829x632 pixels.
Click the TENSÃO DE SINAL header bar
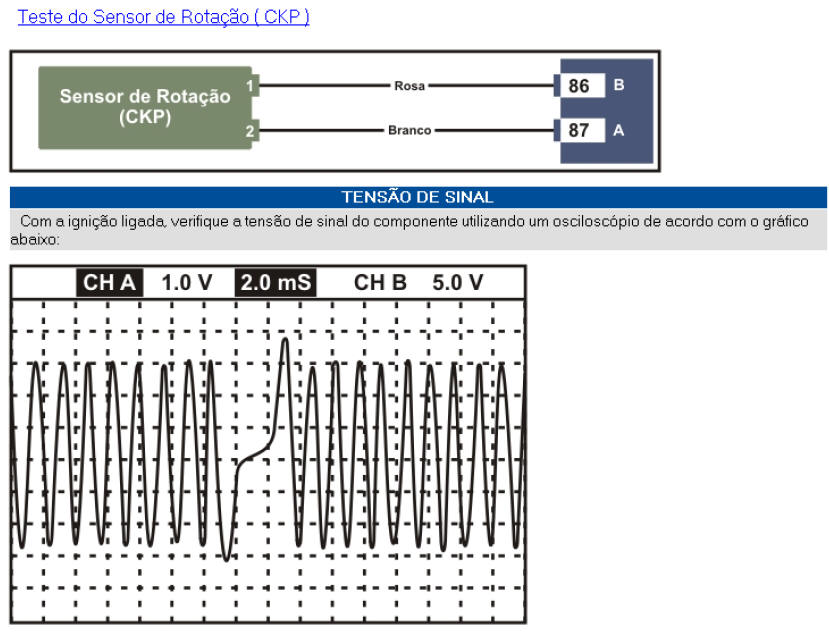click(418, 197)
